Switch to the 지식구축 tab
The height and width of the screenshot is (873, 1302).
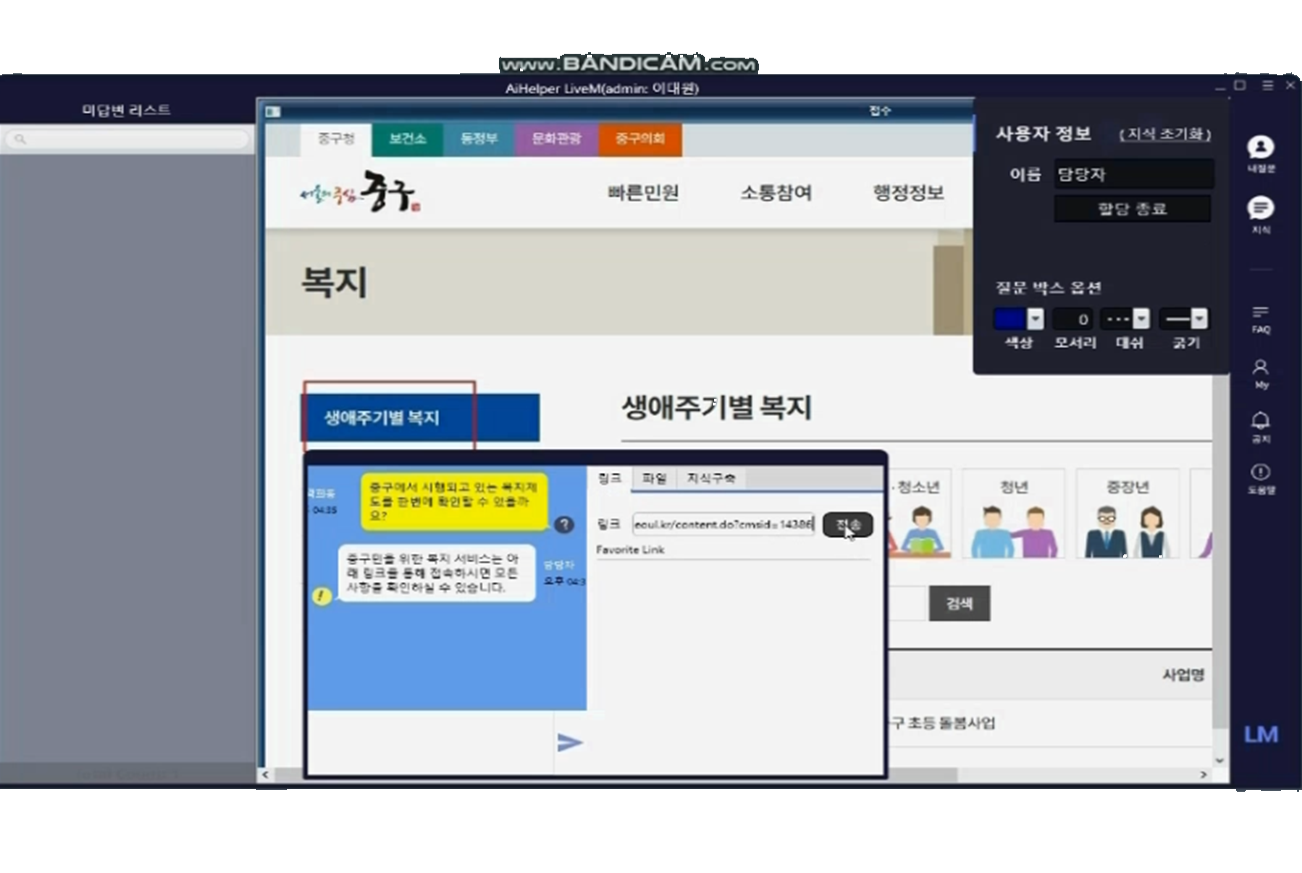pyautogui.click(x=710, y=479)
